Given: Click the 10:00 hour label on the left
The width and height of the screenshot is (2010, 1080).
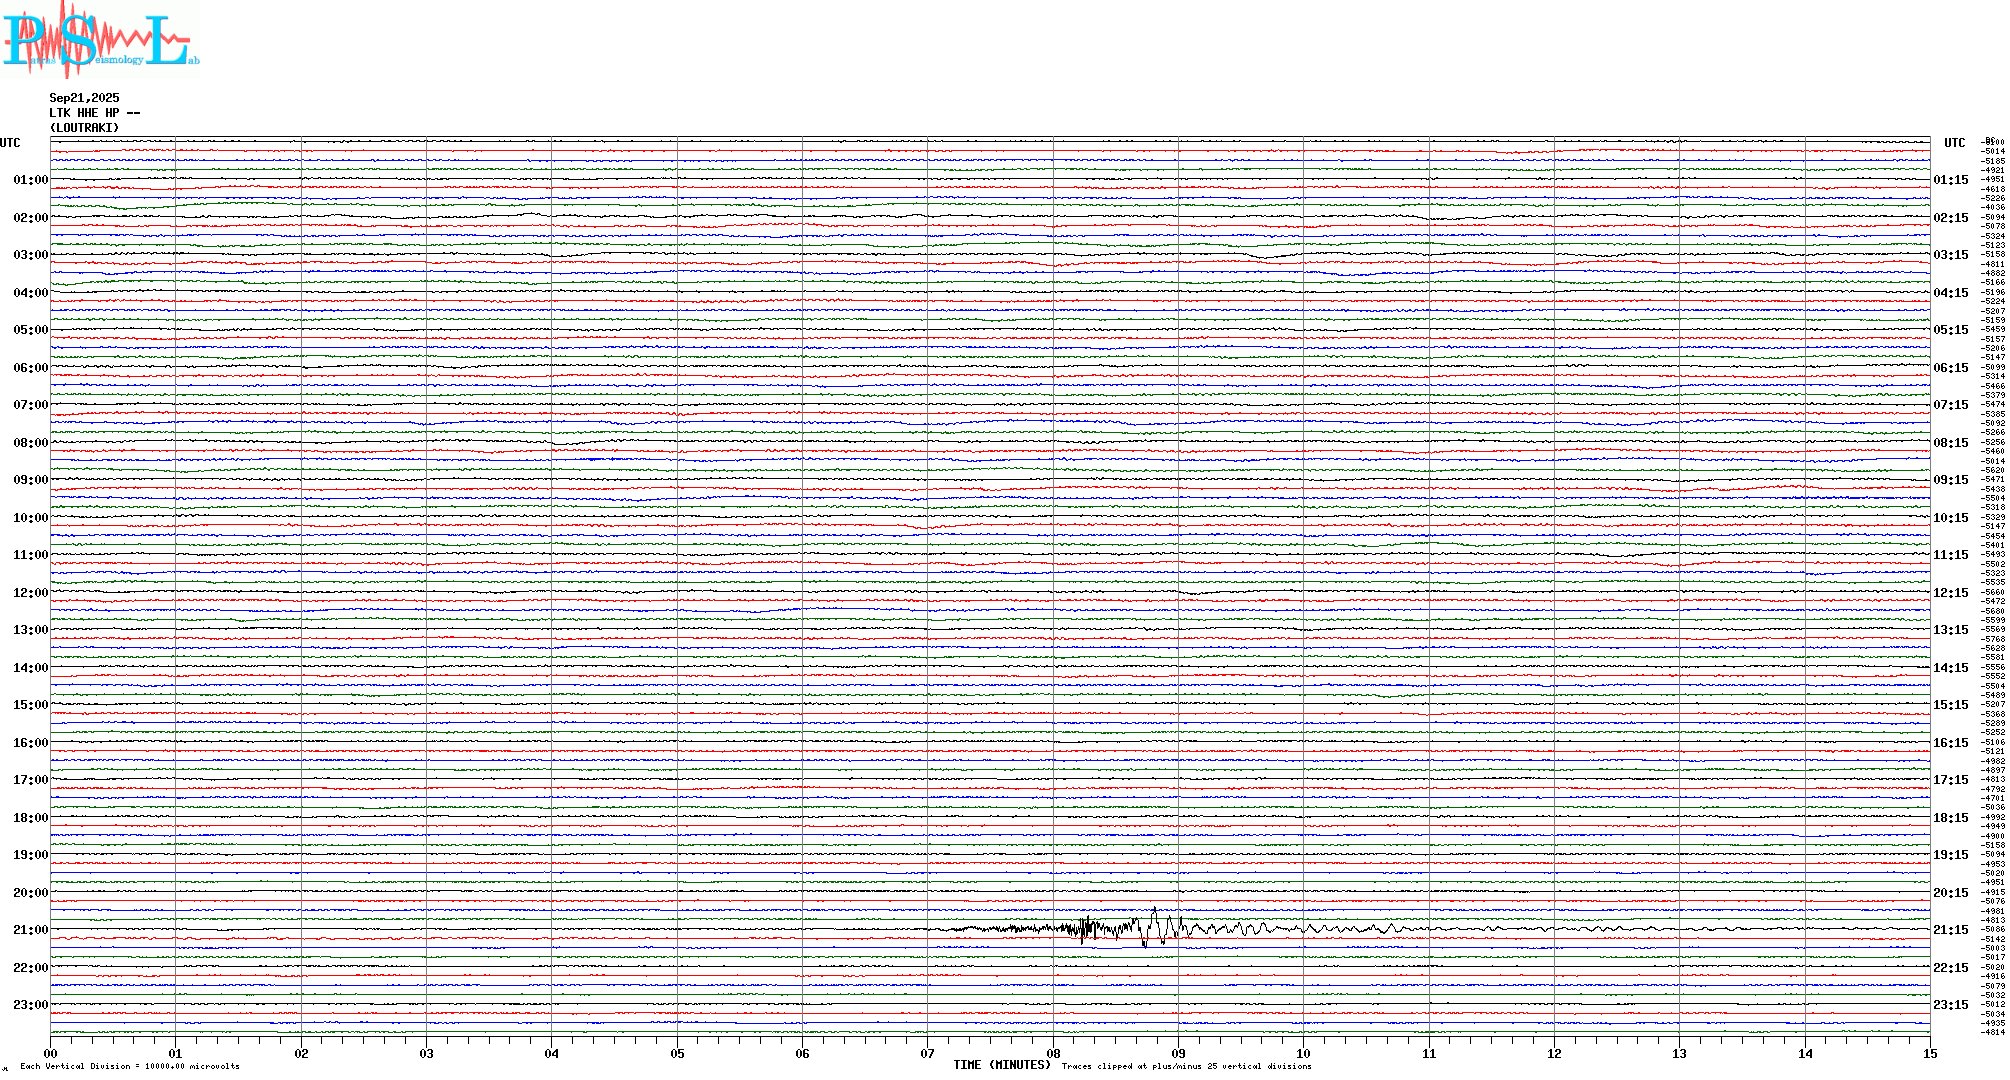Looking at the screenshot, I should tap(31, 518).
